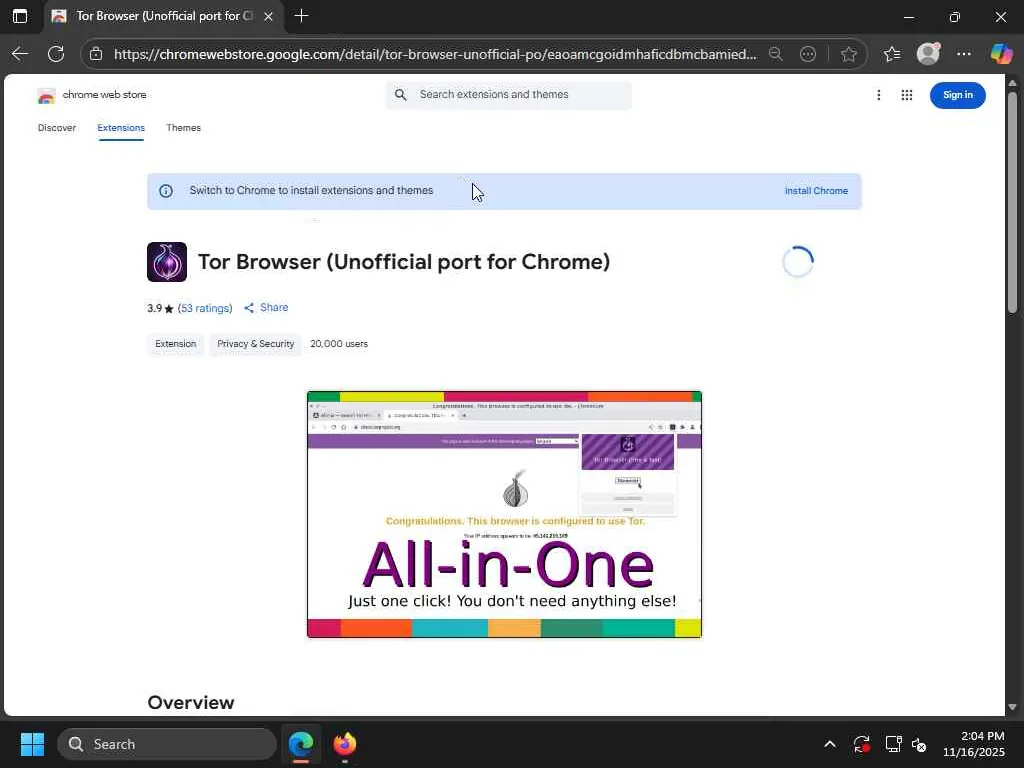Close the Tor Browser tab

[268, 16]
